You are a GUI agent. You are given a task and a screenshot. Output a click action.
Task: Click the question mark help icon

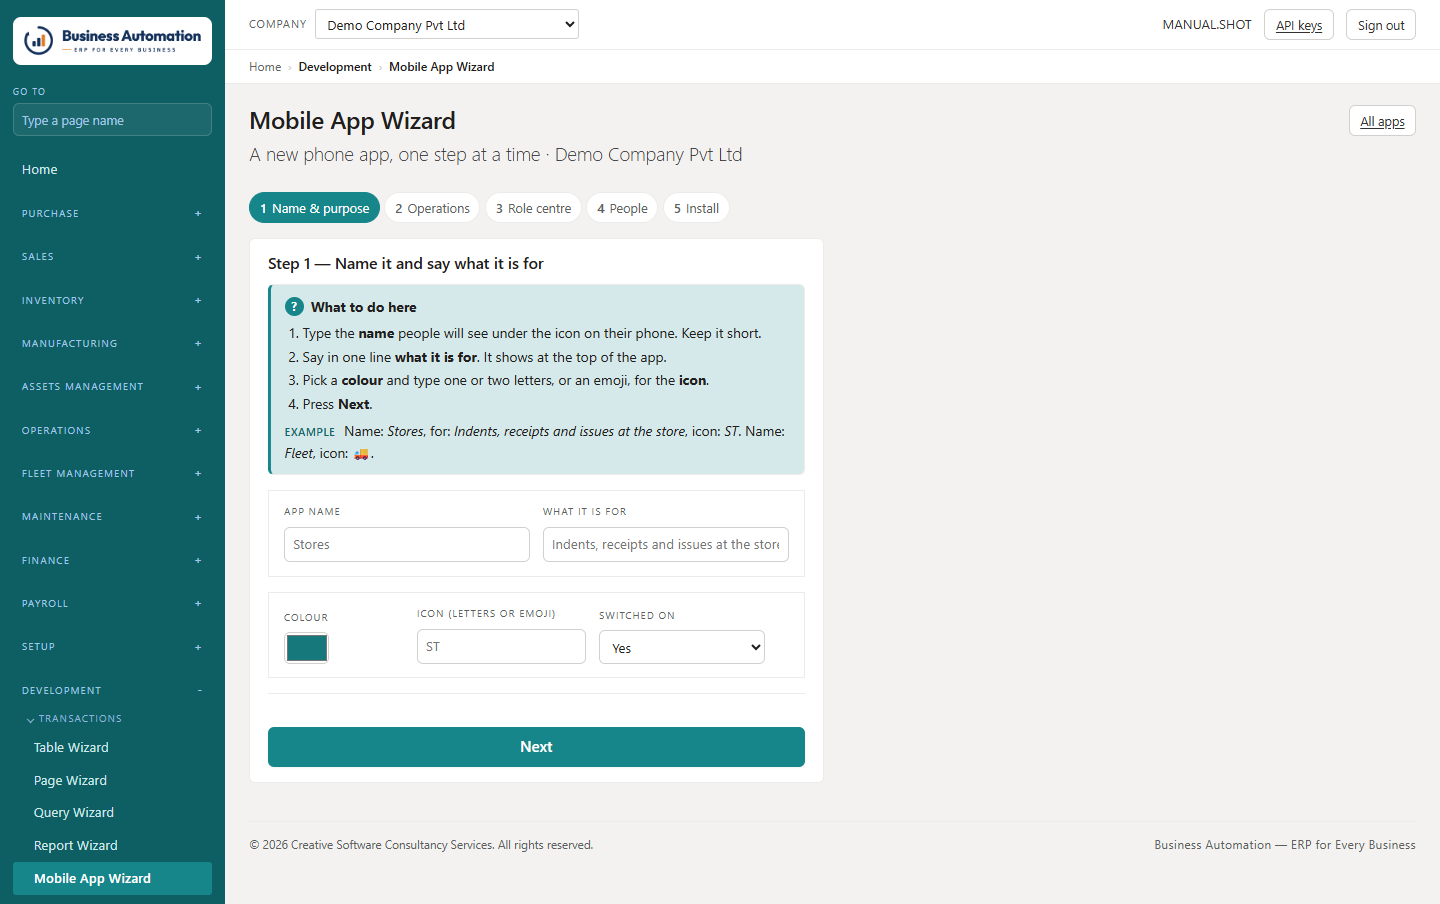pyautogui.click(x=294, y=307)
